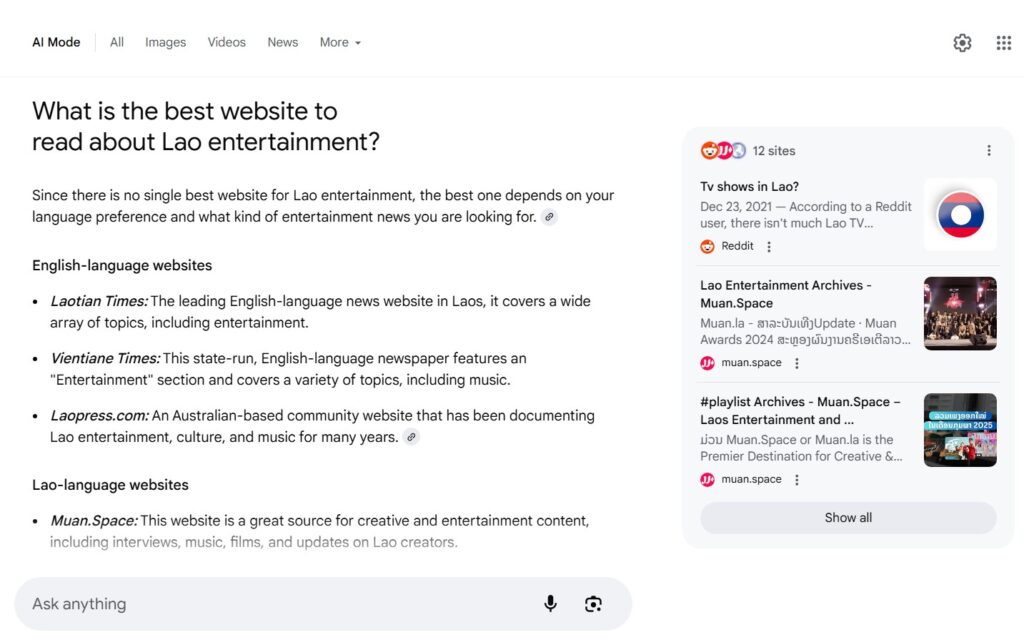This screenshot has height=640, width=1024.
Task: Start voice search with microphone icon
Action: (551, 603)
